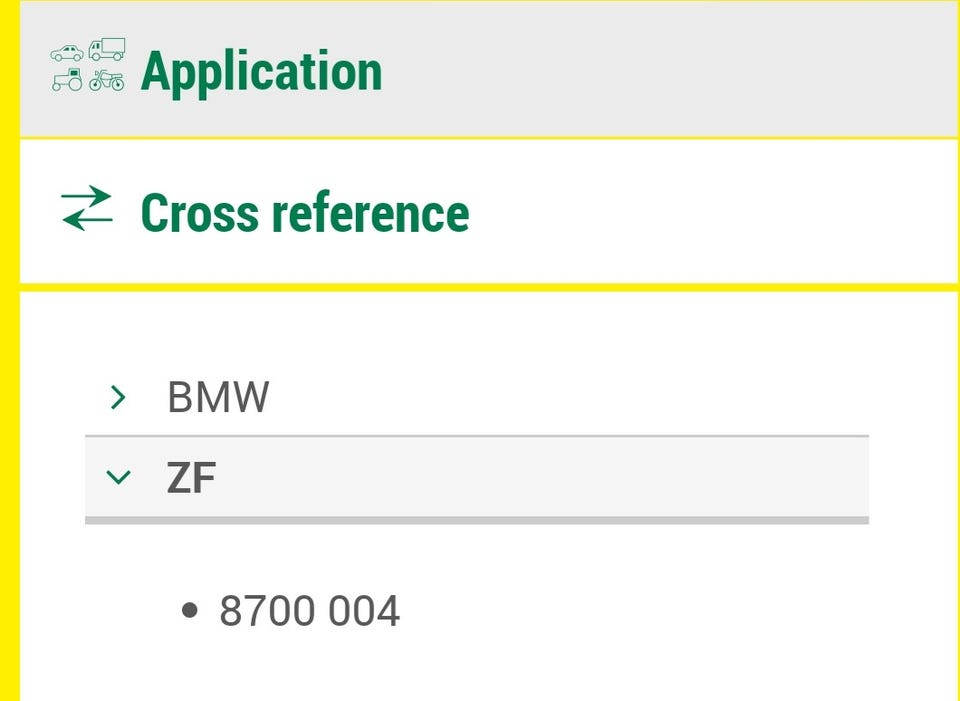This screenshot has height=701, width=960.
Task: Click the bullet point before 8700 004
Action: click(x=191, y=611)
